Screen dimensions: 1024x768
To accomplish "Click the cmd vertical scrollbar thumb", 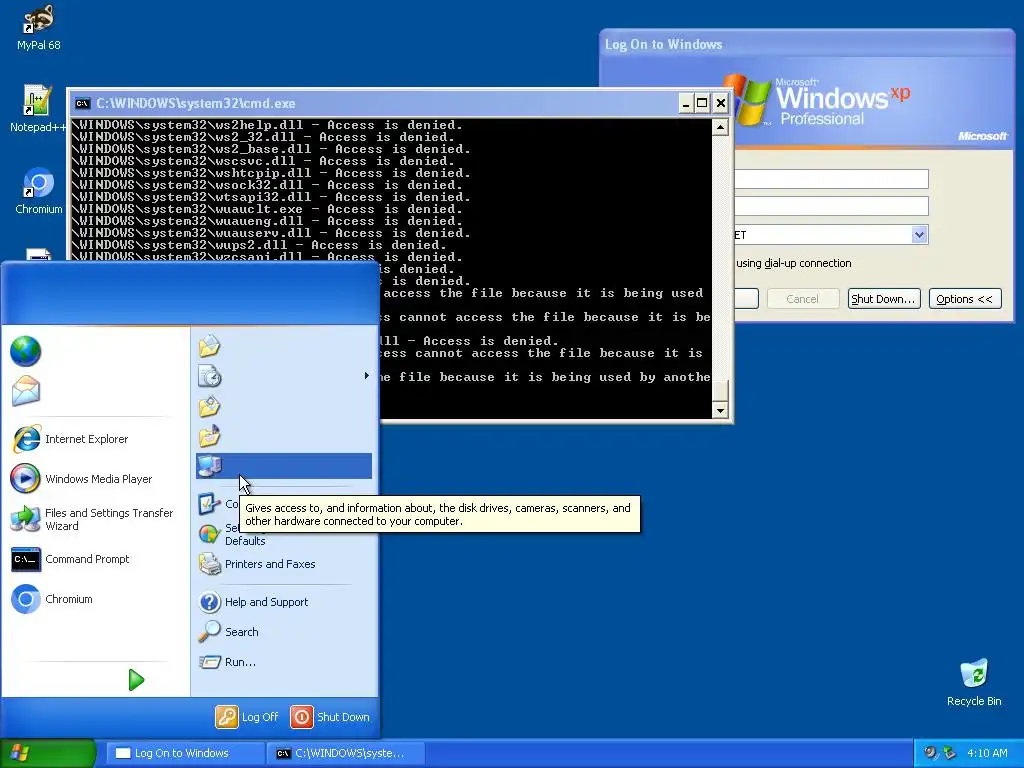I will 720,391.
